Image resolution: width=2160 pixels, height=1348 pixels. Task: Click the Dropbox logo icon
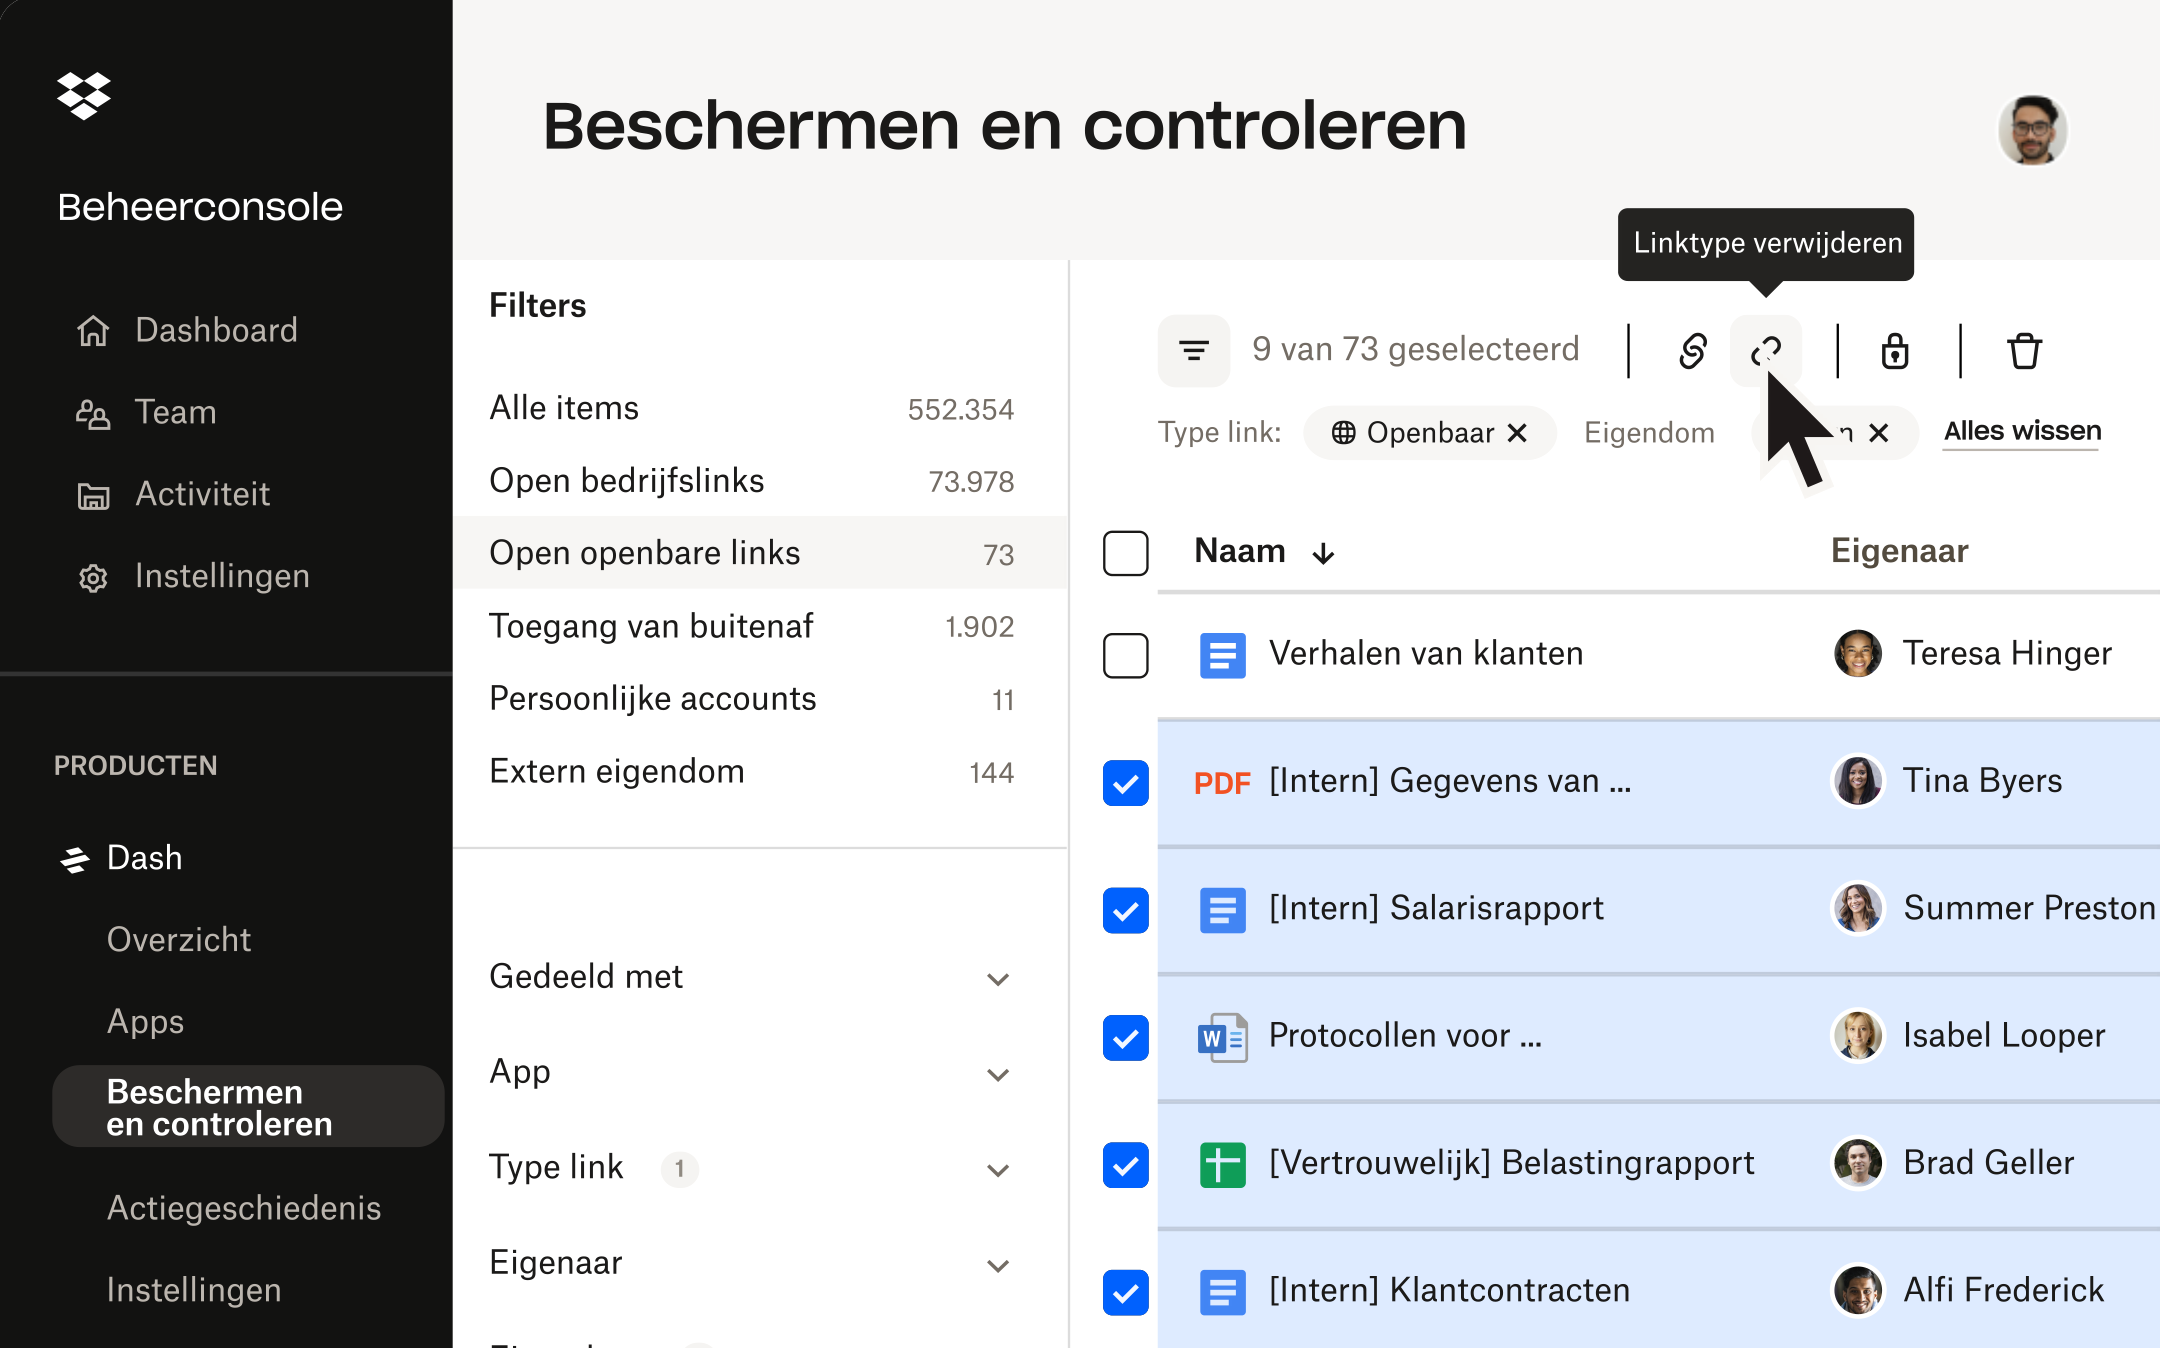point(84,96)
